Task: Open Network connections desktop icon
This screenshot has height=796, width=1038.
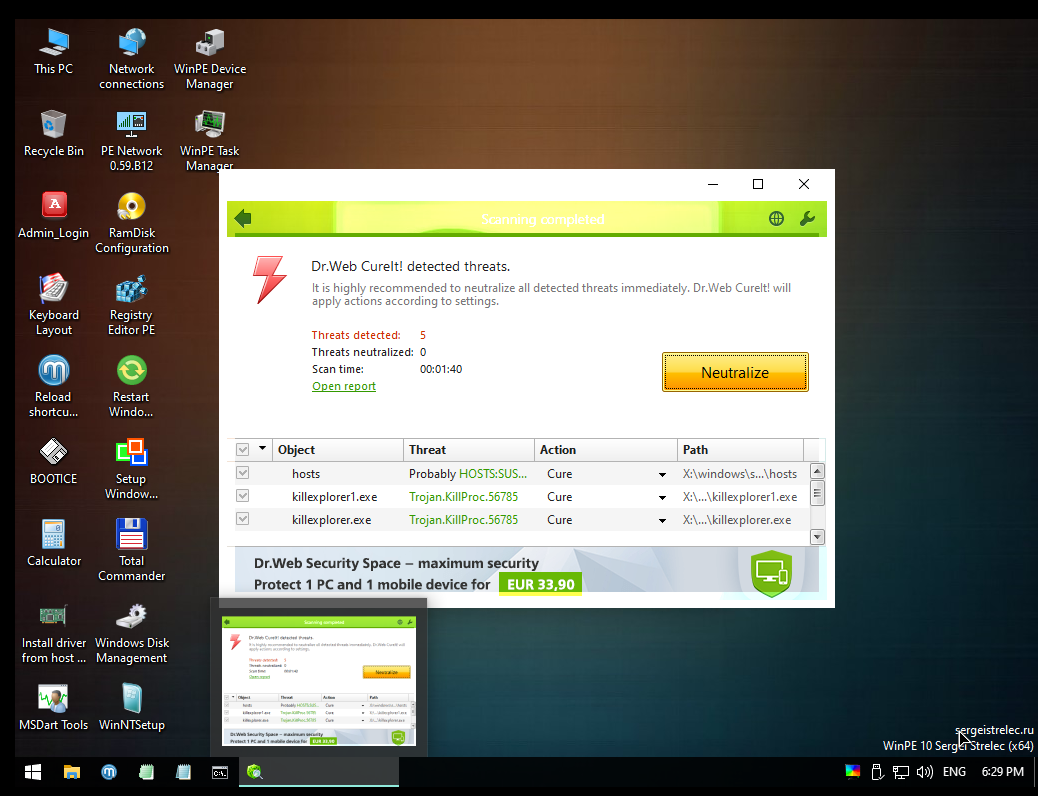Action: point(132,59)
